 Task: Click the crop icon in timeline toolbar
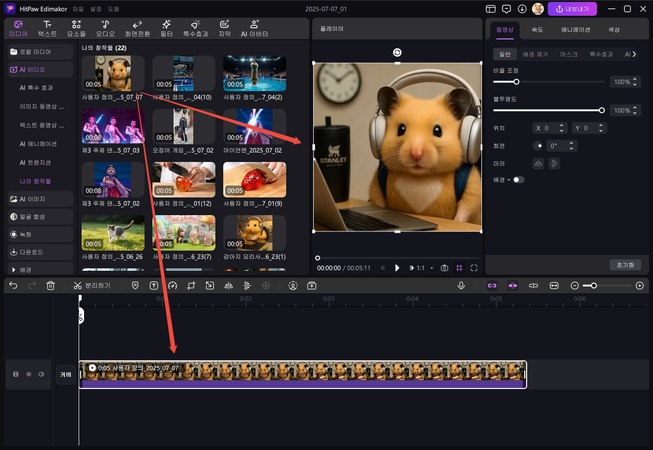pos(191,286)
